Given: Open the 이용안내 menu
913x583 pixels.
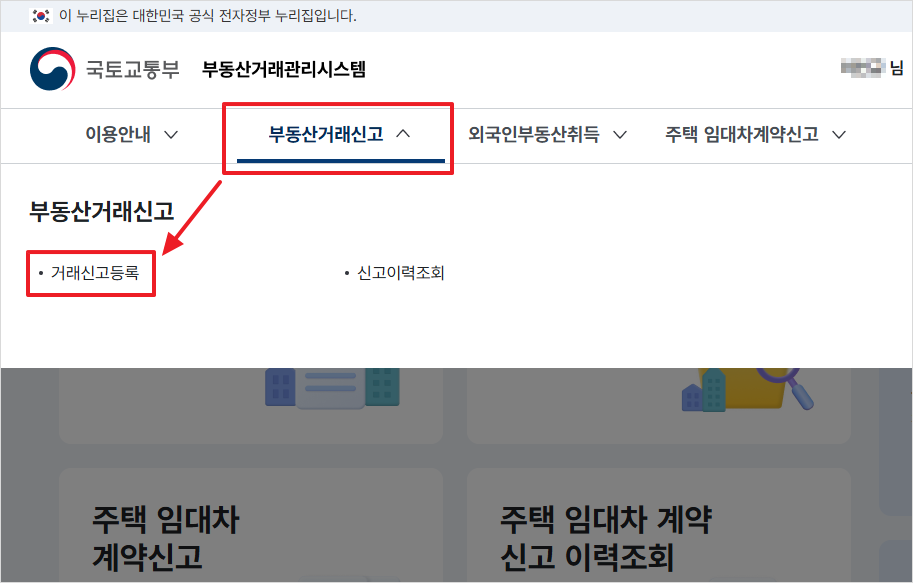Looking at the screenshot, I should click(120, 135).
